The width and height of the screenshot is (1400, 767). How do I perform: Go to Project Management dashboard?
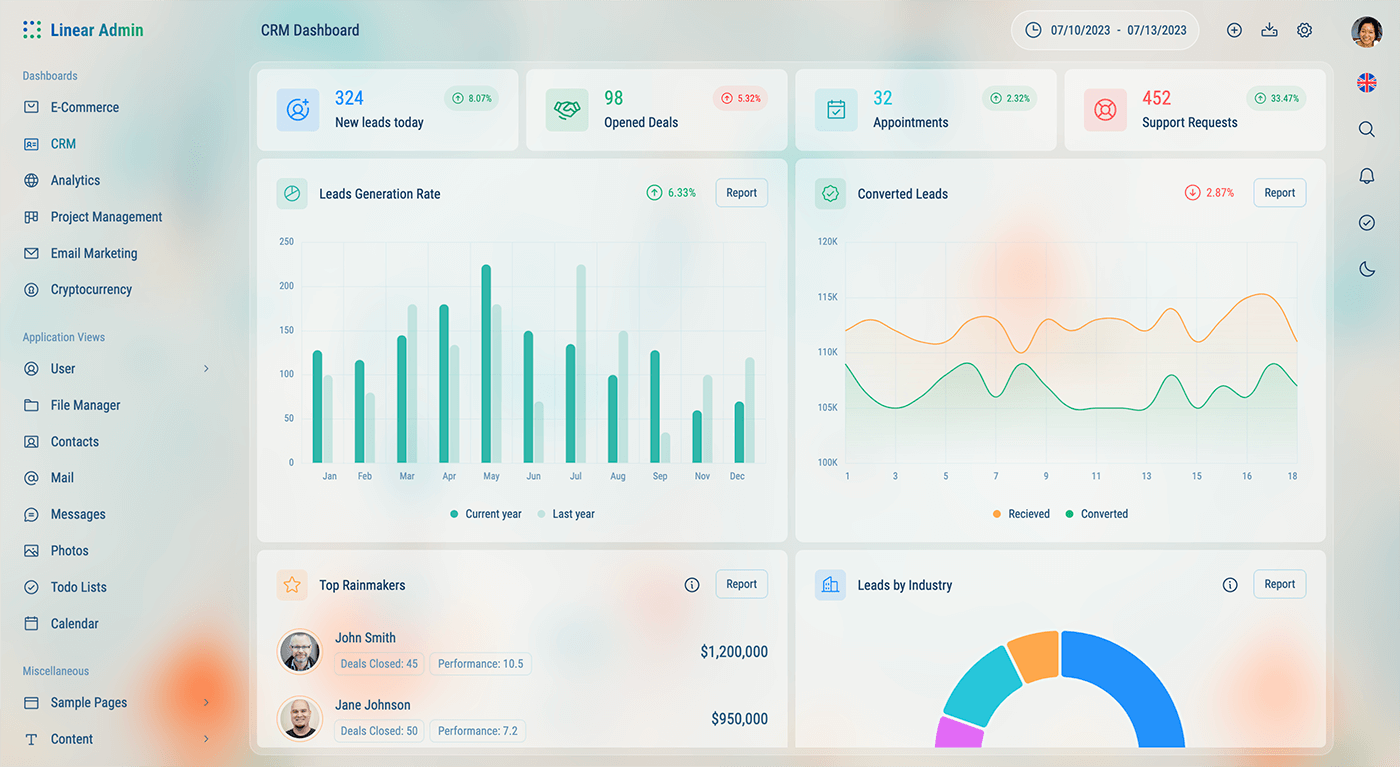tap(106, 217)
